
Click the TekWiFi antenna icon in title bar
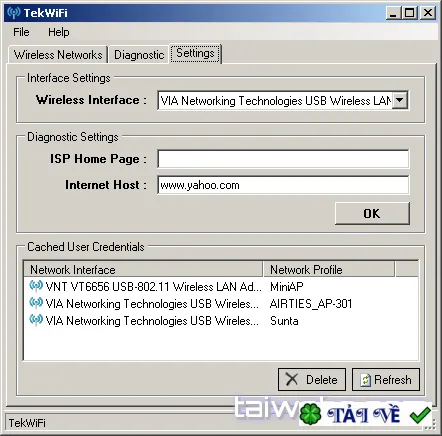point(14,13)
